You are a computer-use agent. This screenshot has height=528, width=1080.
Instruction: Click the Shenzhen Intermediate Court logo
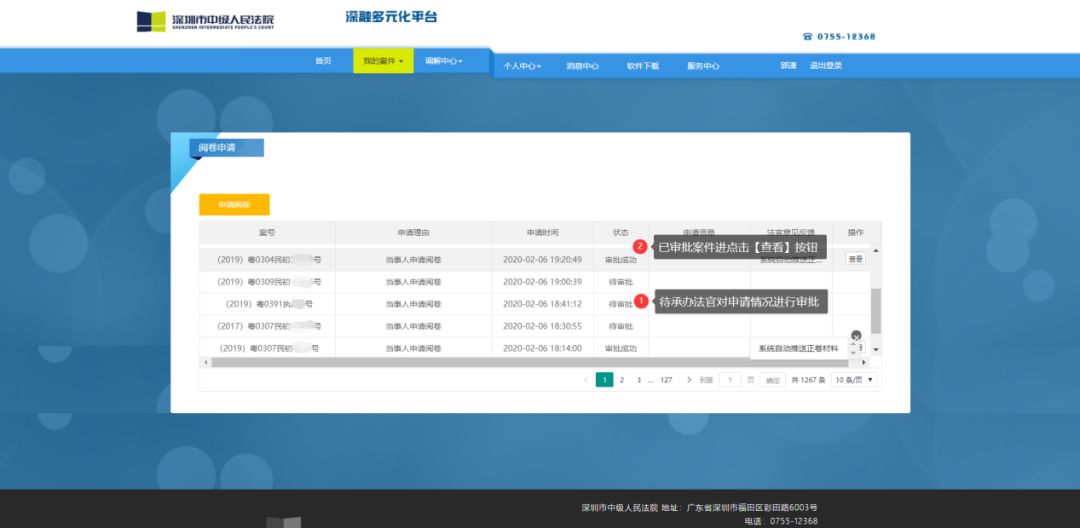point(151,22)
